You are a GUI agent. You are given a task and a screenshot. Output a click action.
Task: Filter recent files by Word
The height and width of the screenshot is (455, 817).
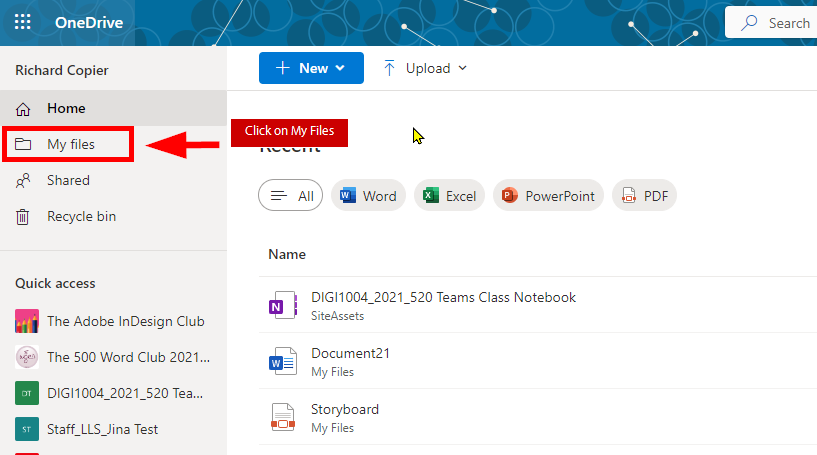click(x=368, y=195)
